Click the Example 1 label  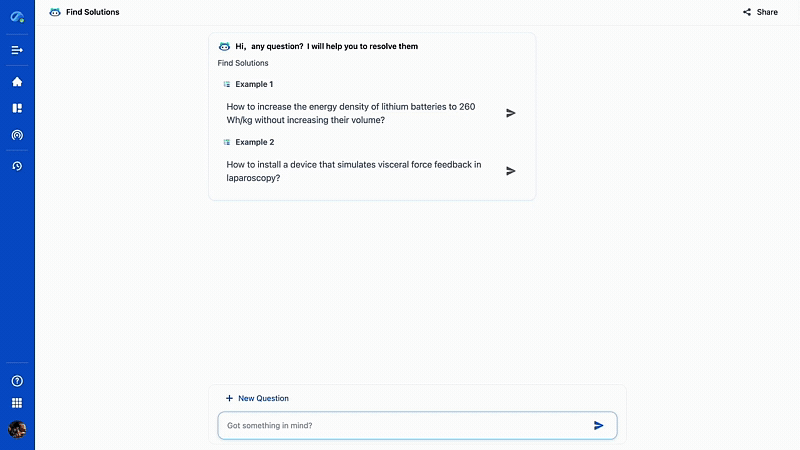[x=254, y=84]
